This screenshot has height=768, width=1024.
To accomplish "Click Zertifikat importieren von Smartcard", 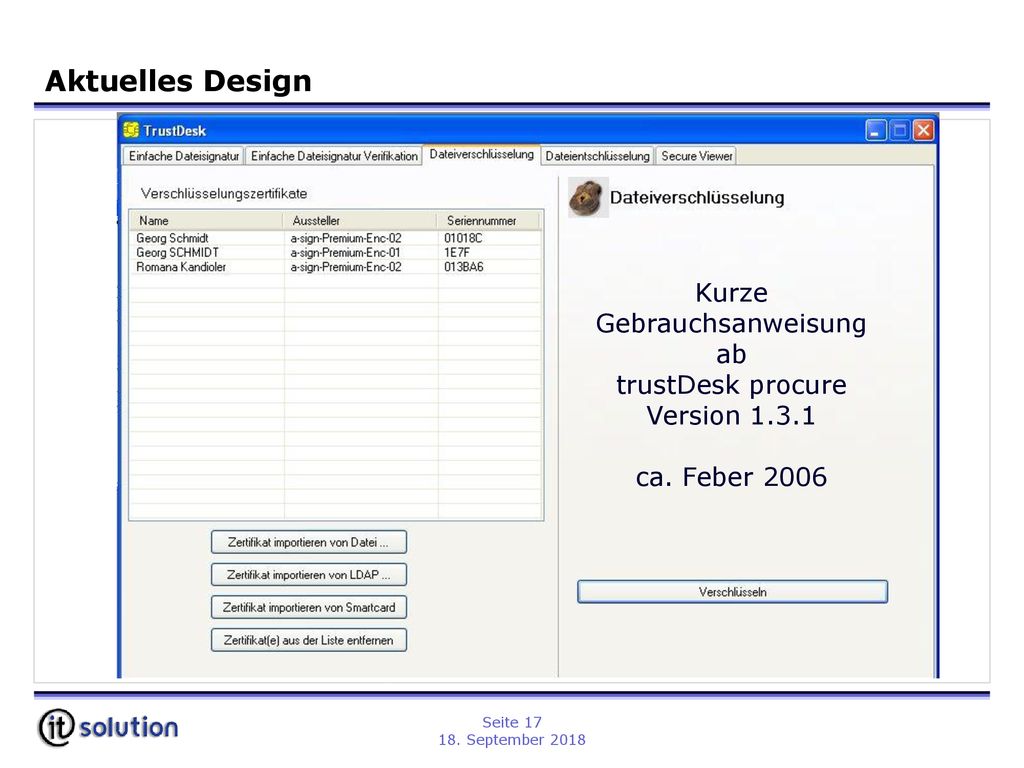I will (309, 607).
